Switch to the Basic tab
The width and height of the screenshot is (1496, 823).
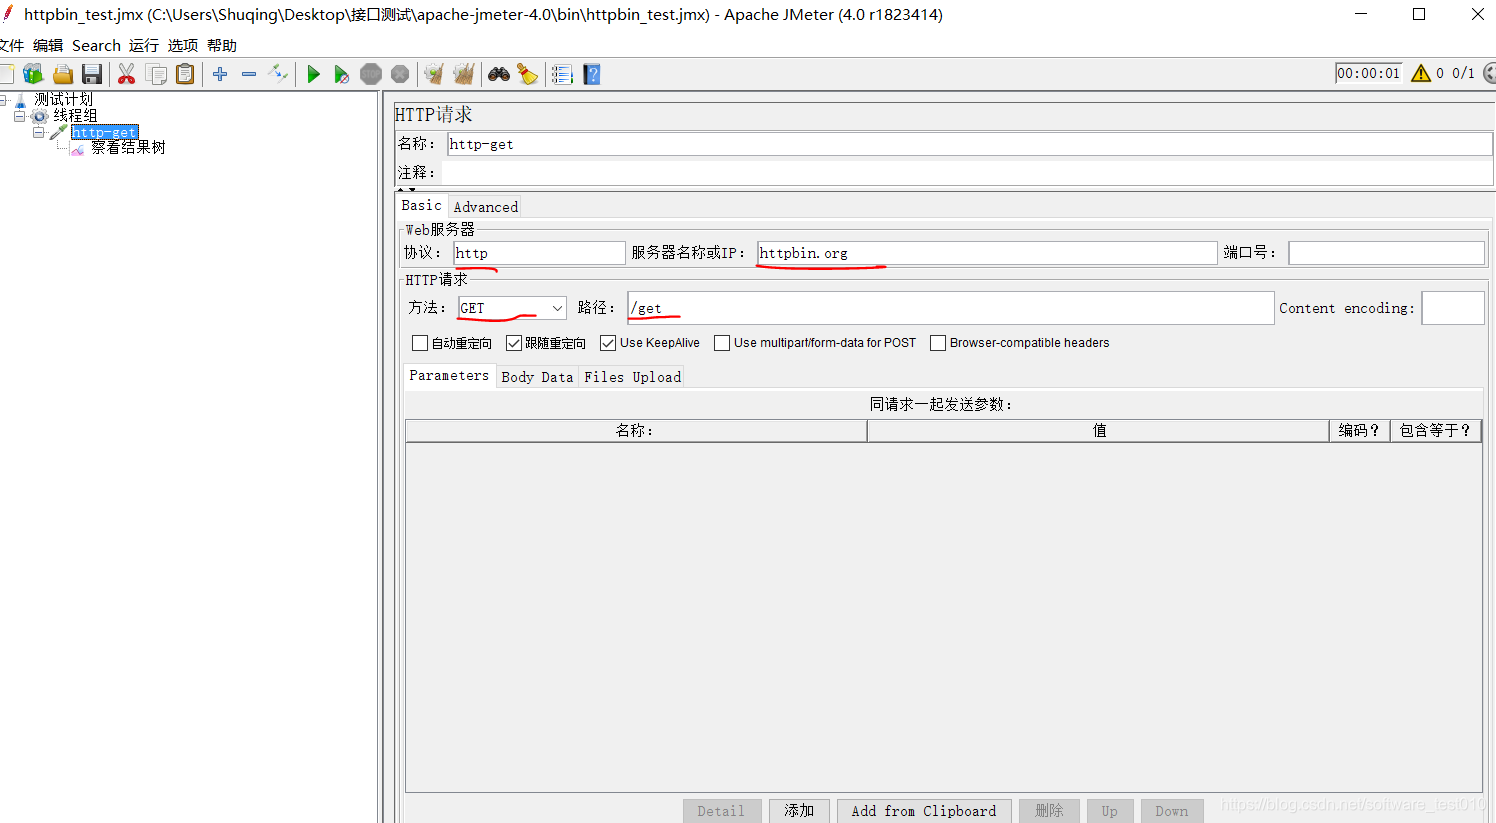[421, 205]
